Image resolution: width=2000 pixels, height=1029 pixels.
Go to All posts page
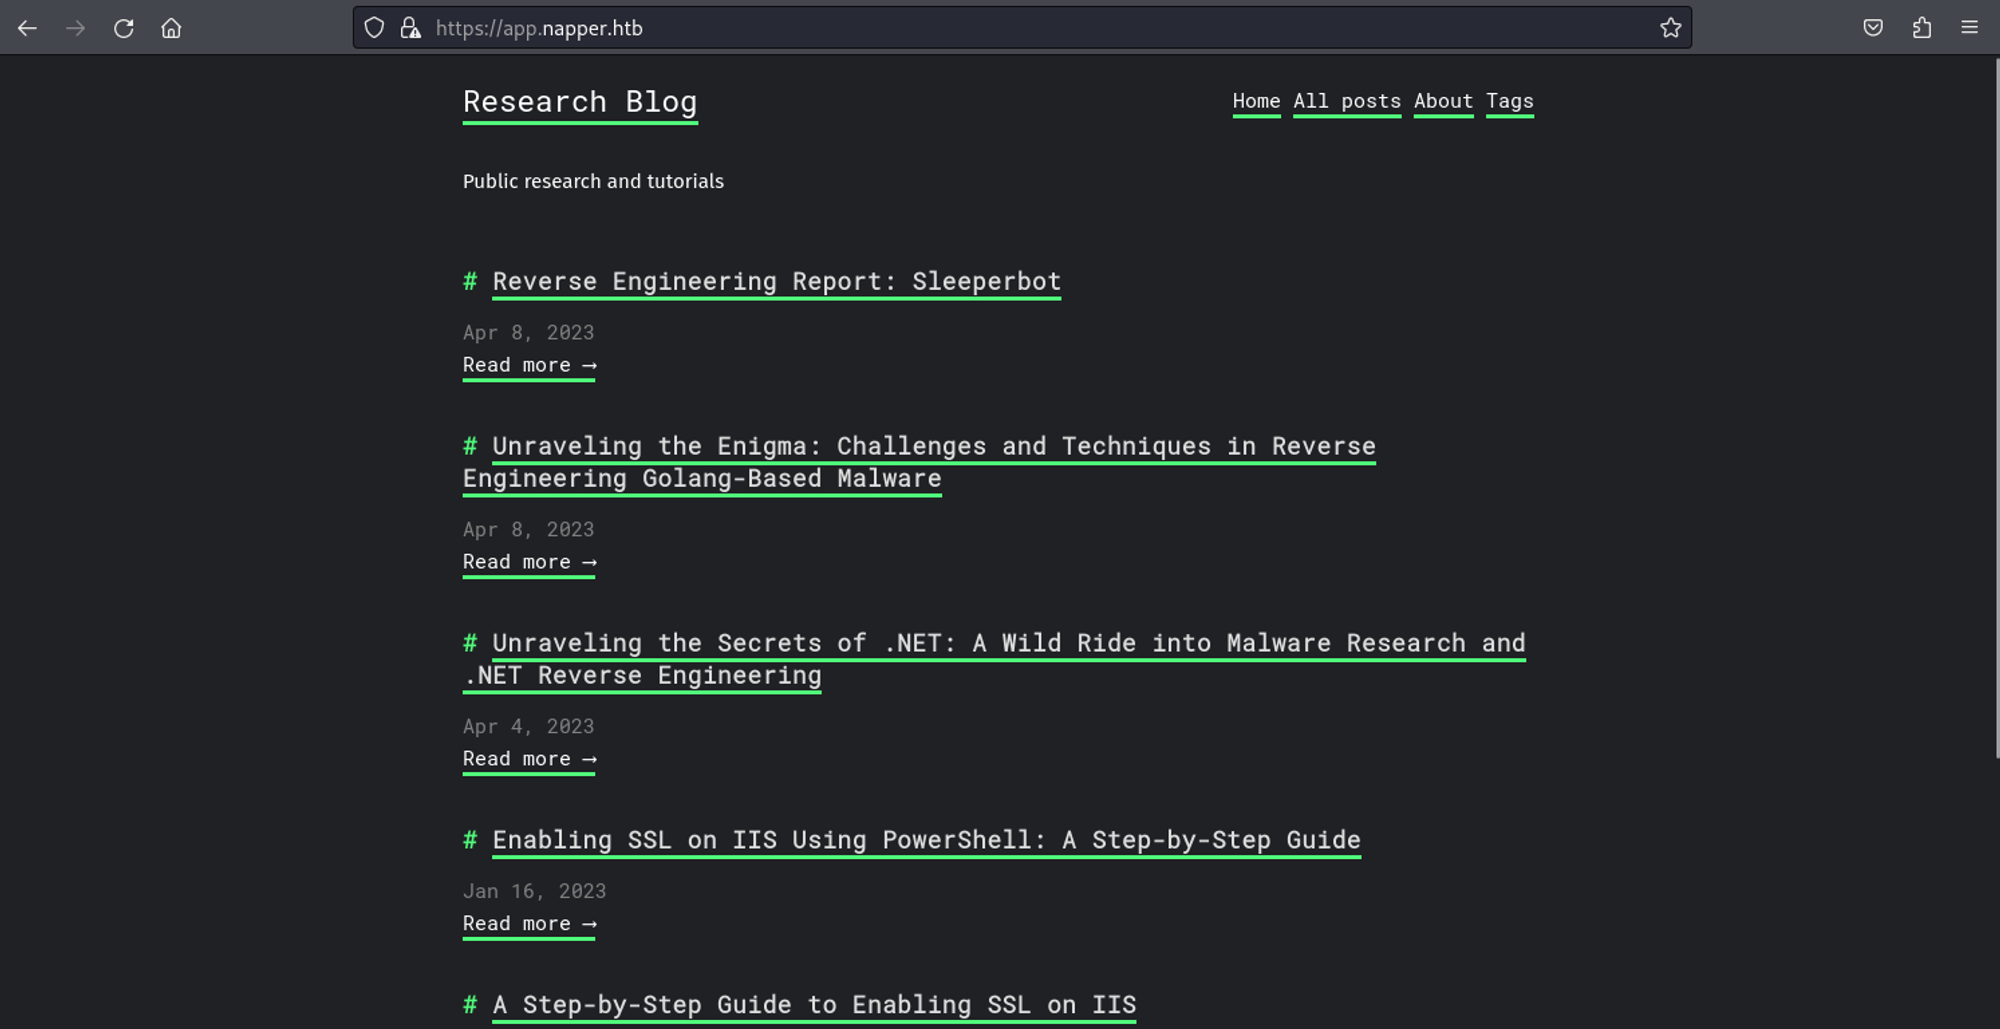1346,101
